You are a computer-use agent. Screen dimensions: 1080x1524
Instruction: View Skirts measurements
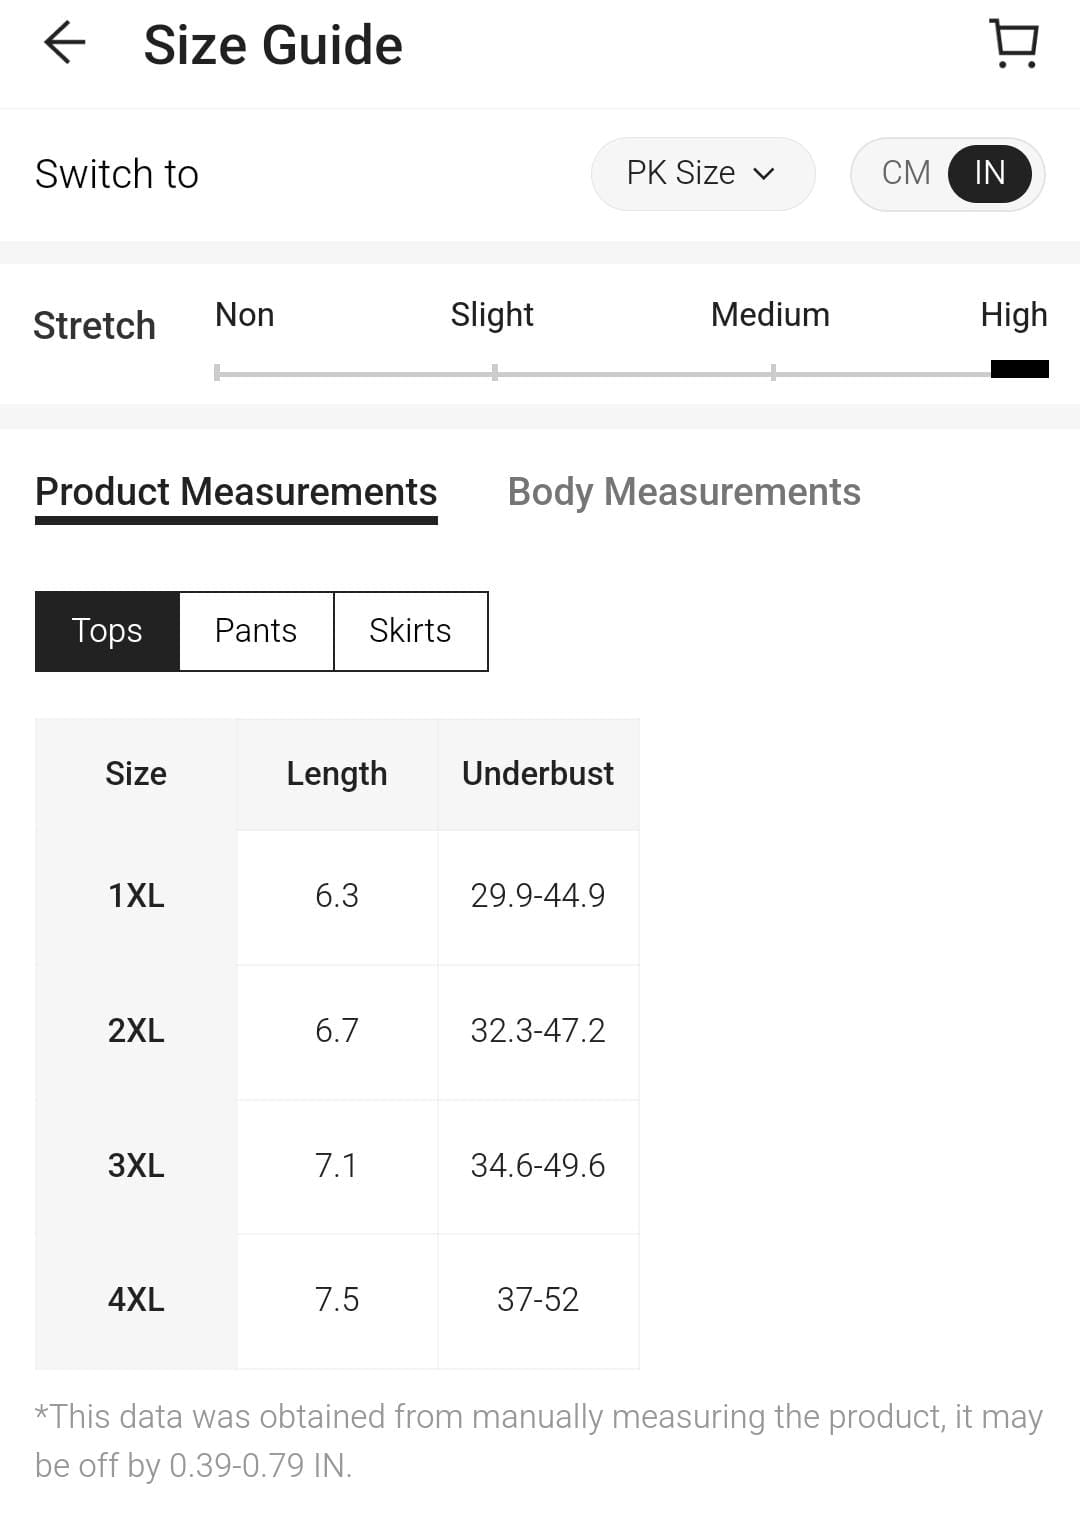(x=410, y=630)
